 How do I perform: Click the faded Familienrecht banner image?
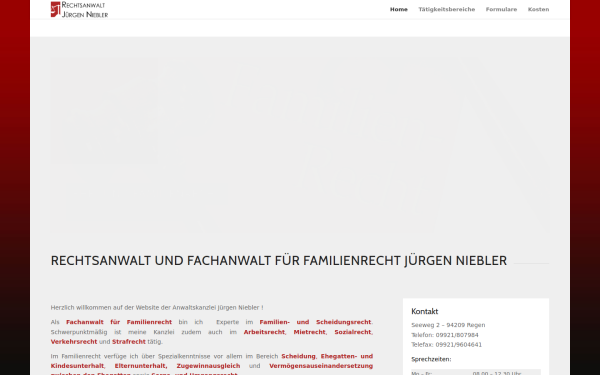[x=300, y=145]
